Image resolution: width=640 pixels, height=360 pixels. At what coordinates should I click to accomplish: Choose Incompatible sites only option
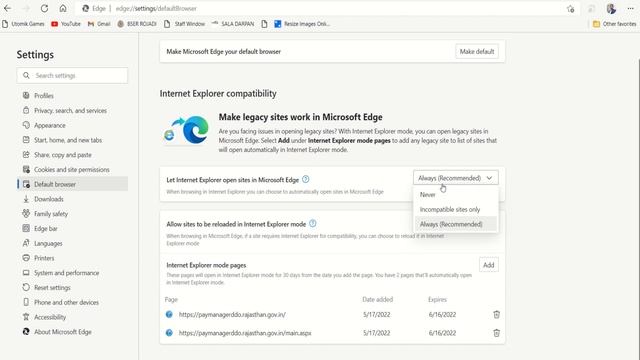point(456,209)
